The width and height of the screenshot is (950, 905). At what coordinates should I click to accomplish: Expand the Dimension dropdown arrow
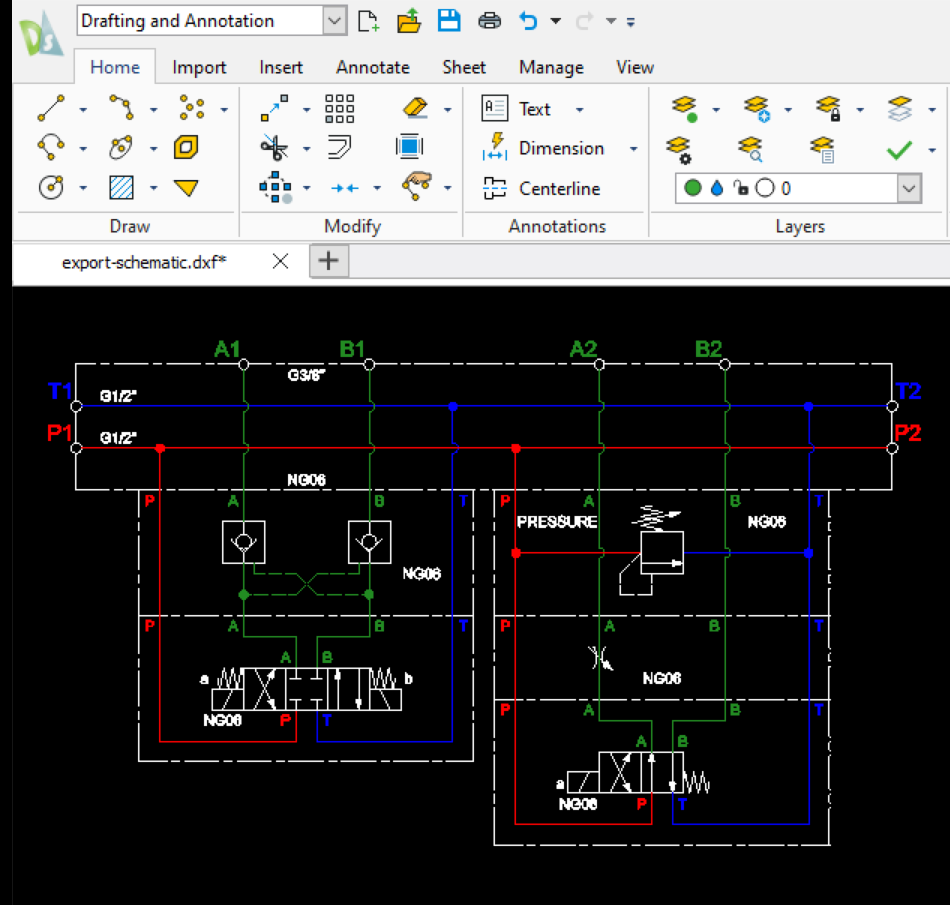click(x=633, y=149)
